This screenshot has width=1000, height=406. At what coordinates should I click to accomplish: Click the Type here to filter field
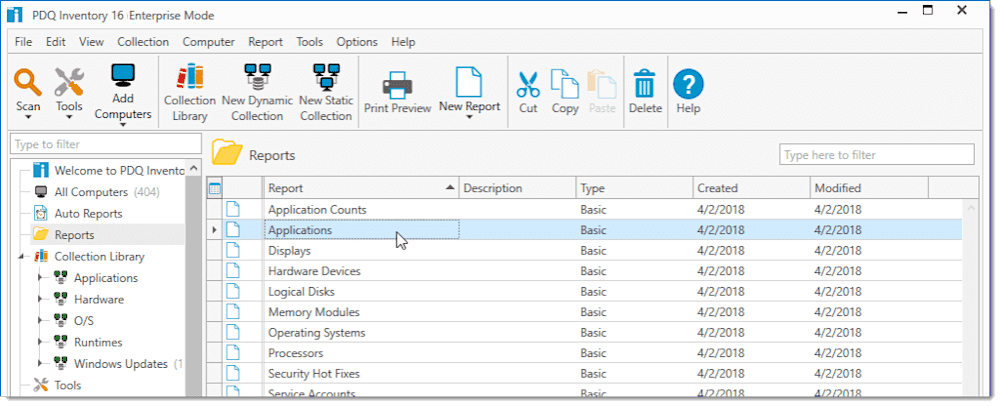pos(876,155)
